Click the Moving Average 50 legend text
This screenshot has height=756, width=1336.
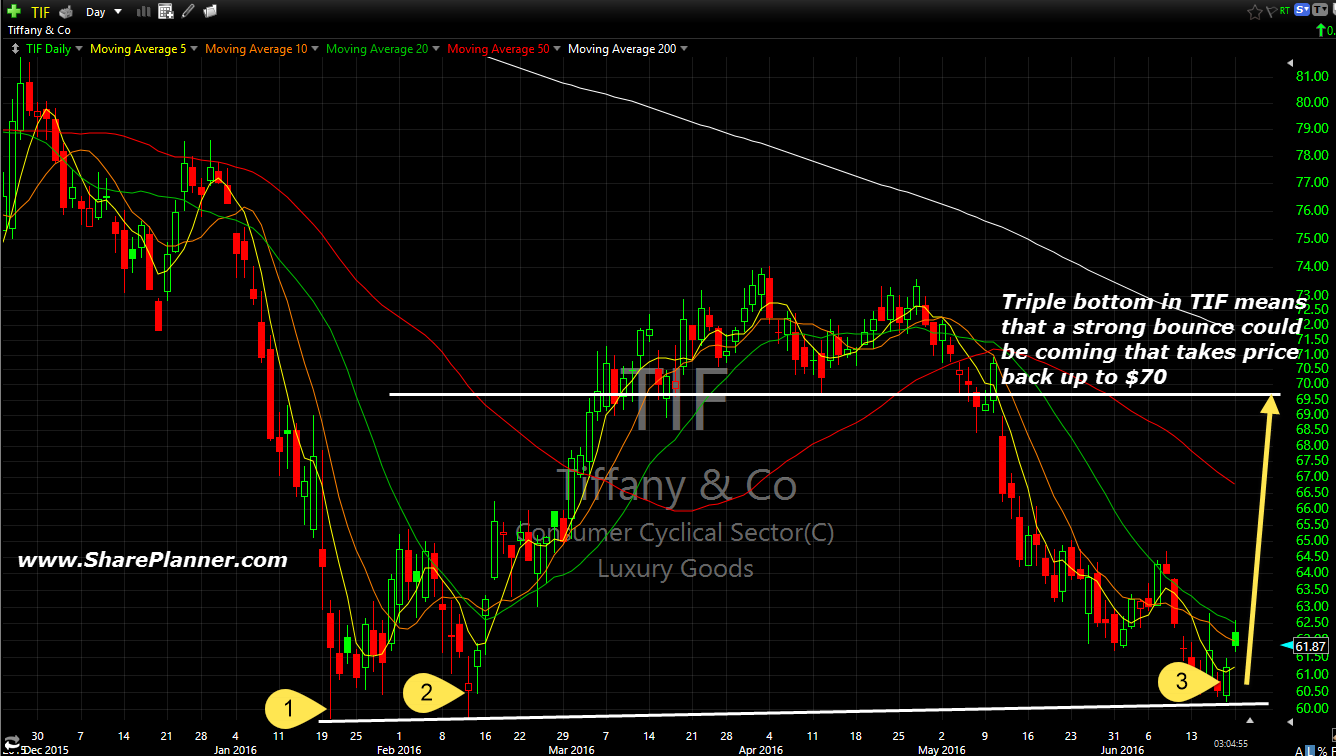(x=498, y=49)
